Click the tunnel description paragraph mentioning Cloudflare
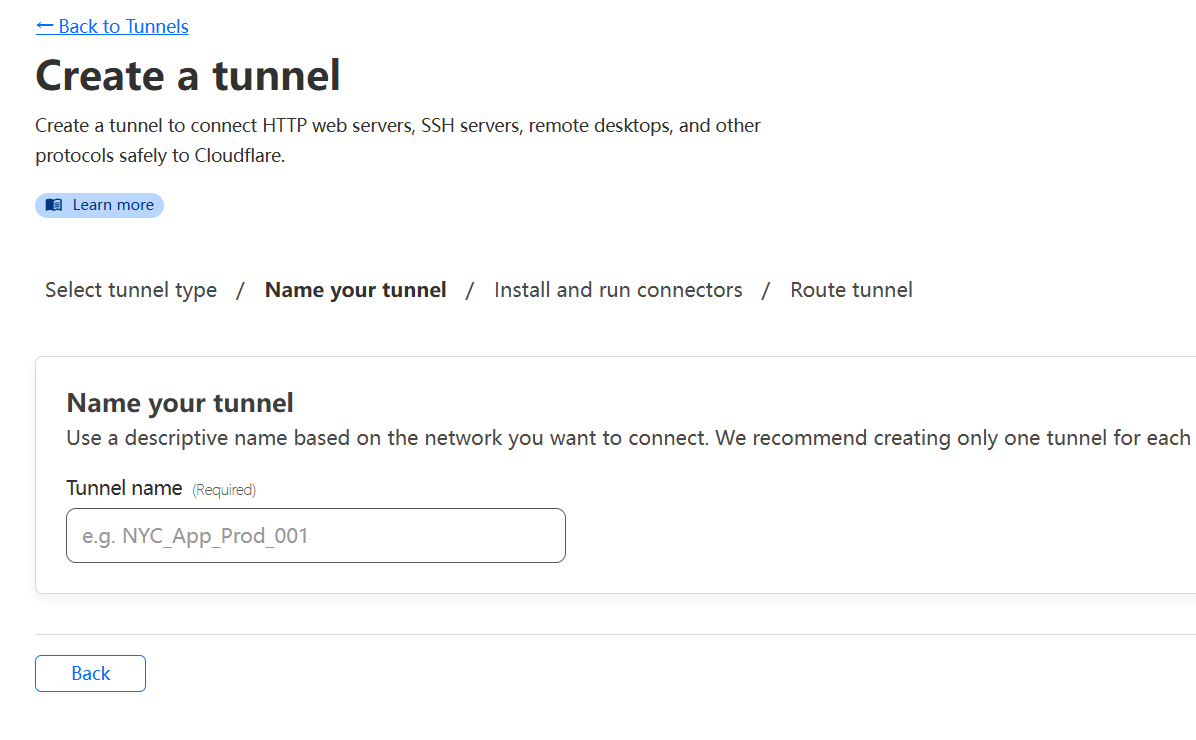1196x740 pixels. pyautogui.click(x=397, y=140)
